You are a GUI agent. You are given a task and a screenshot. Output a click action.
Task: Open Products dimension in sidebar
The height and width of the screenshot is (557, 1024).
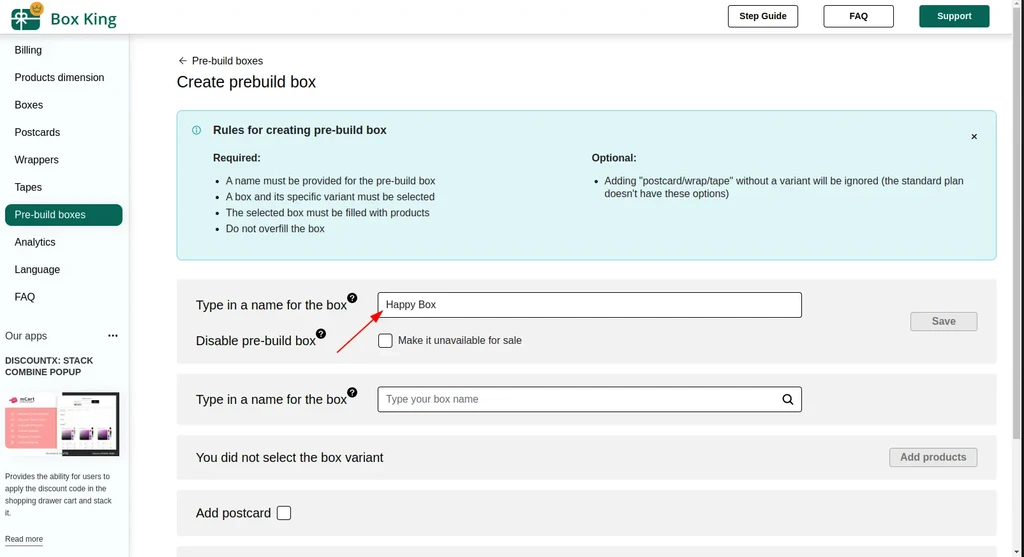click(59, 77)
